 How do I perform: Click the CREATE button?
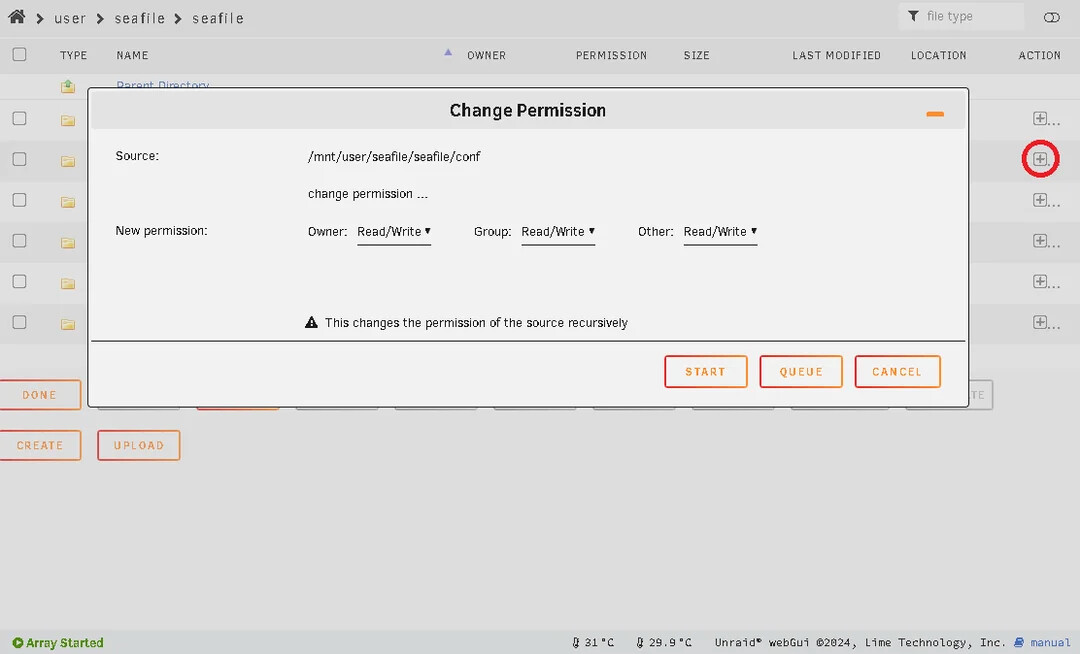click(39, 445)
